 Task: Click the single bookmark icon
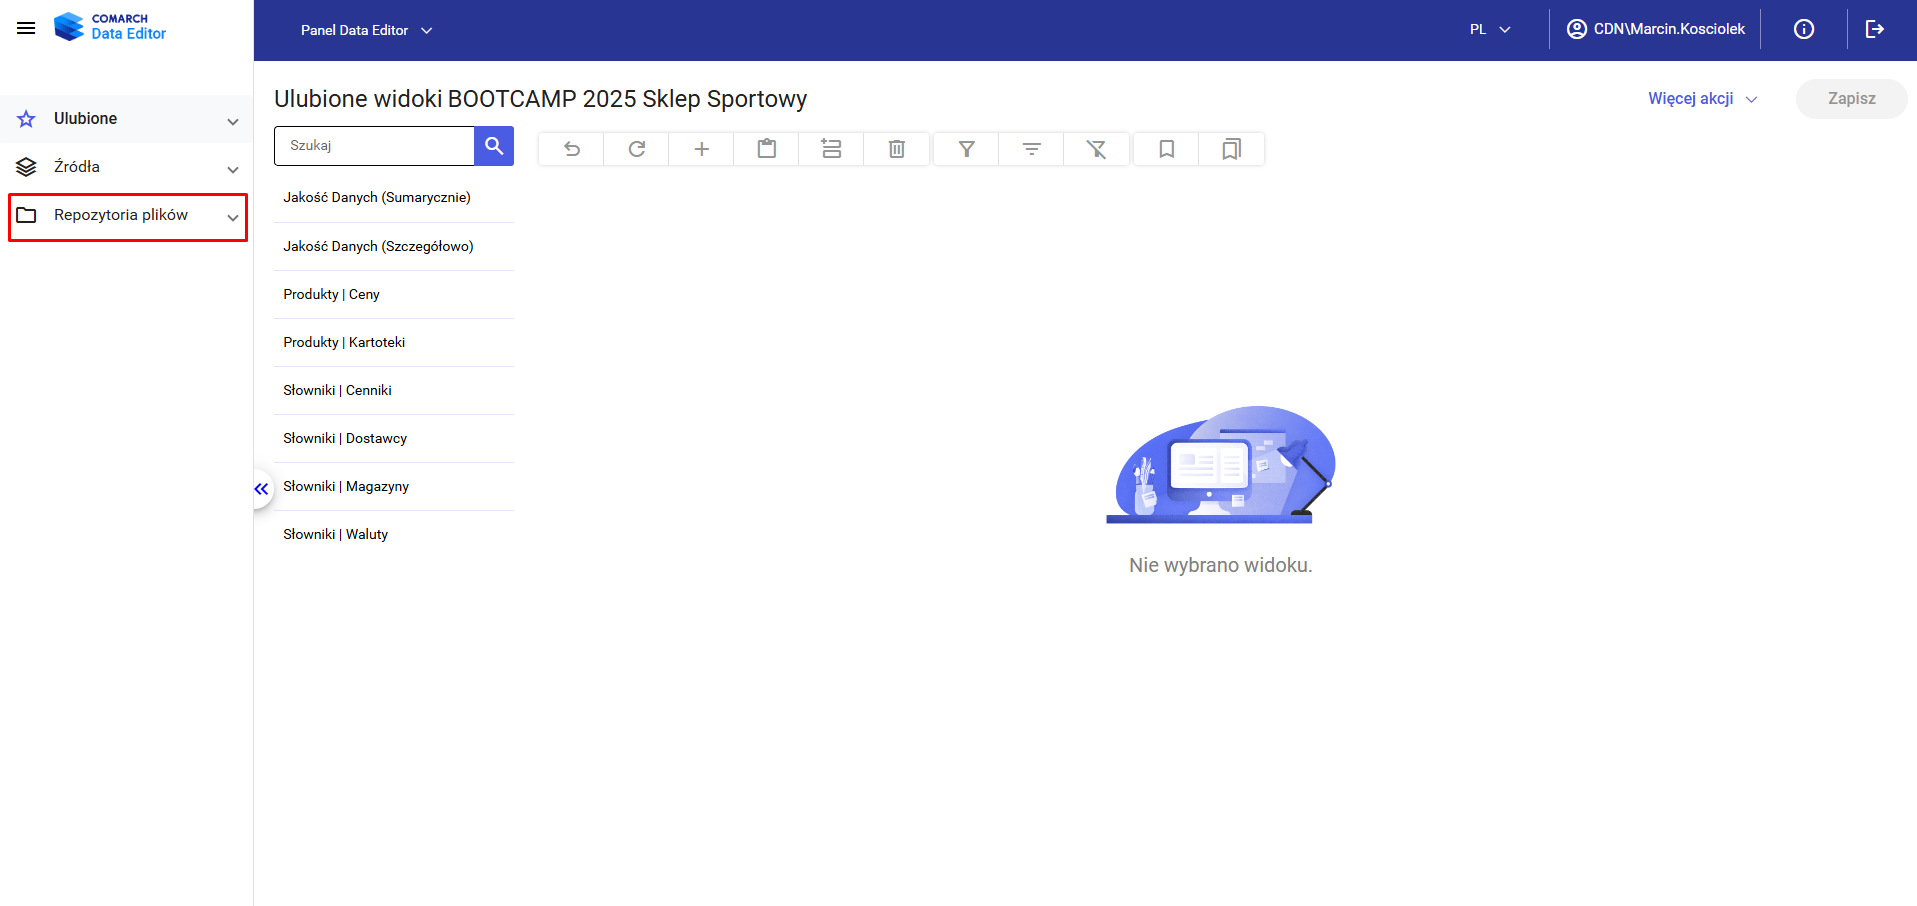point(1167,149)
